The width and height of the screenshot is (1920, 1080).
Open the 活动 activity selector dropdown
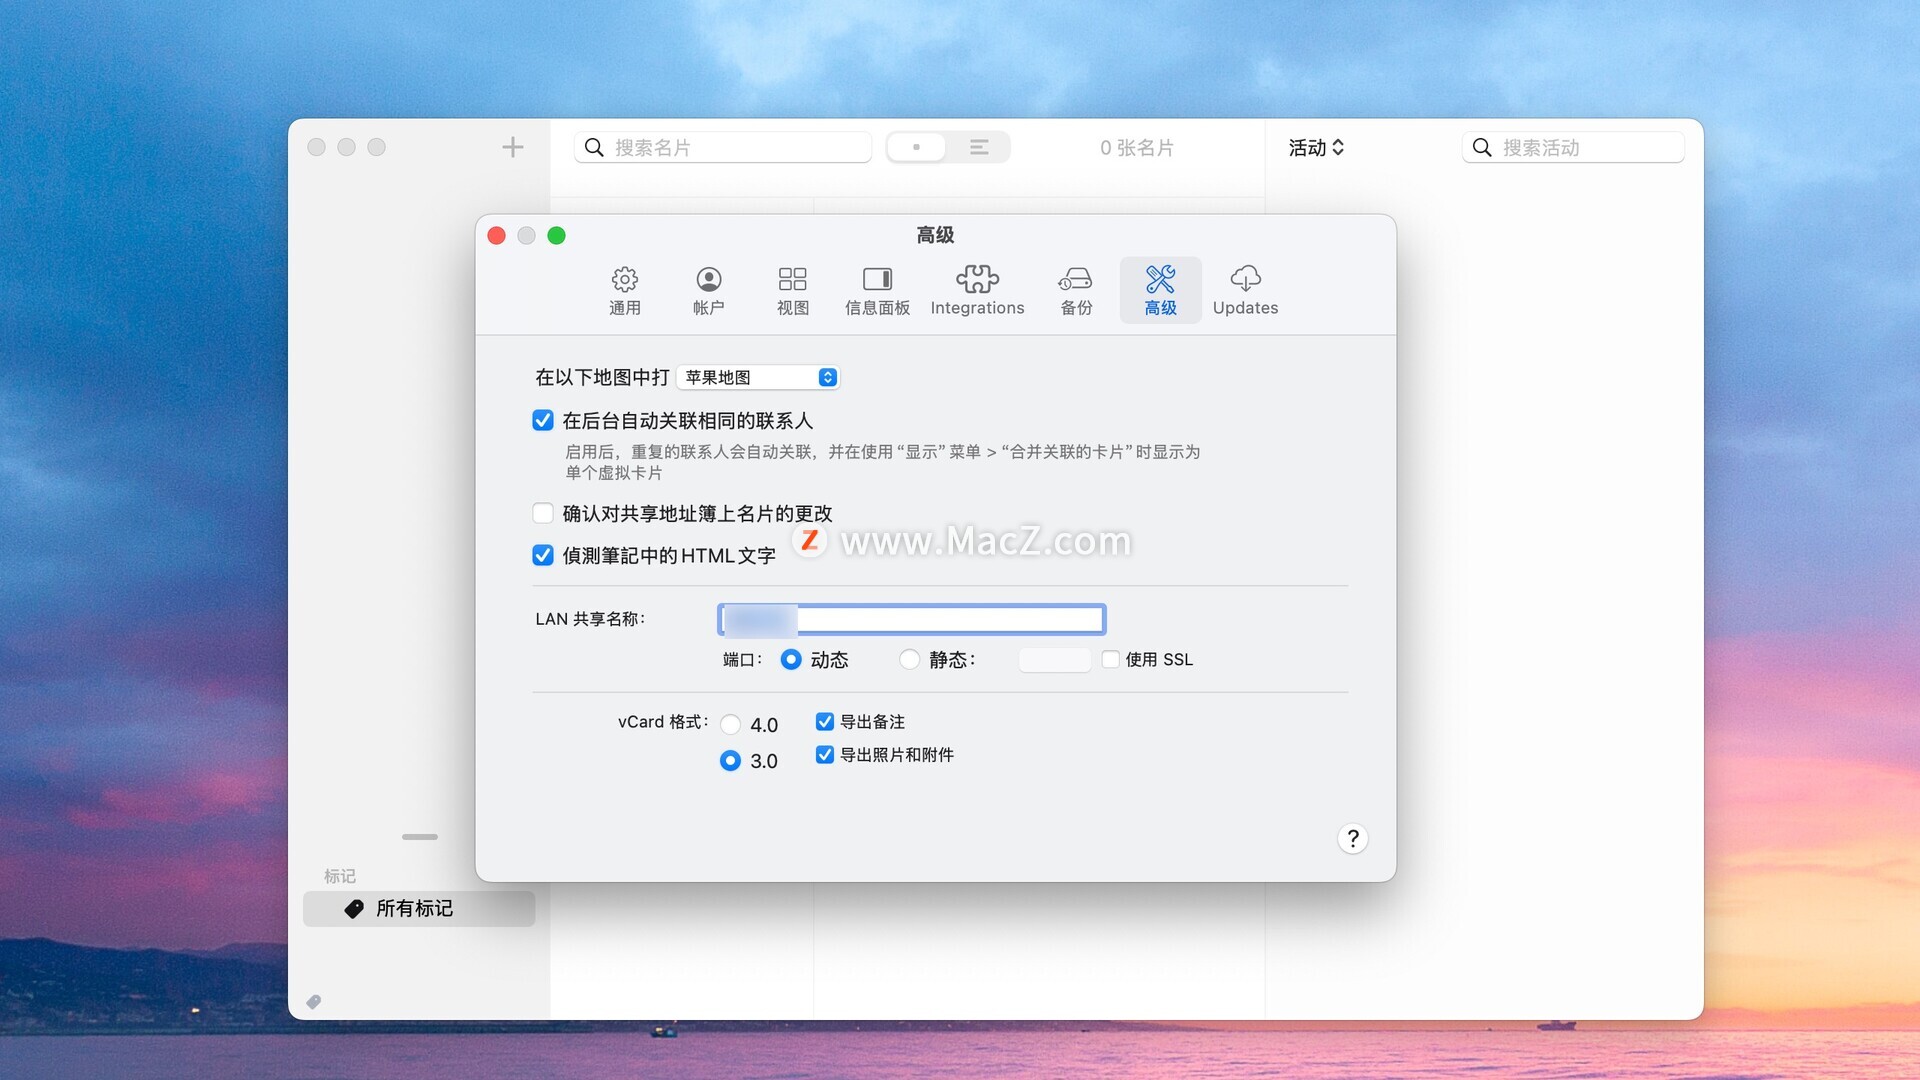point(1315,147)
